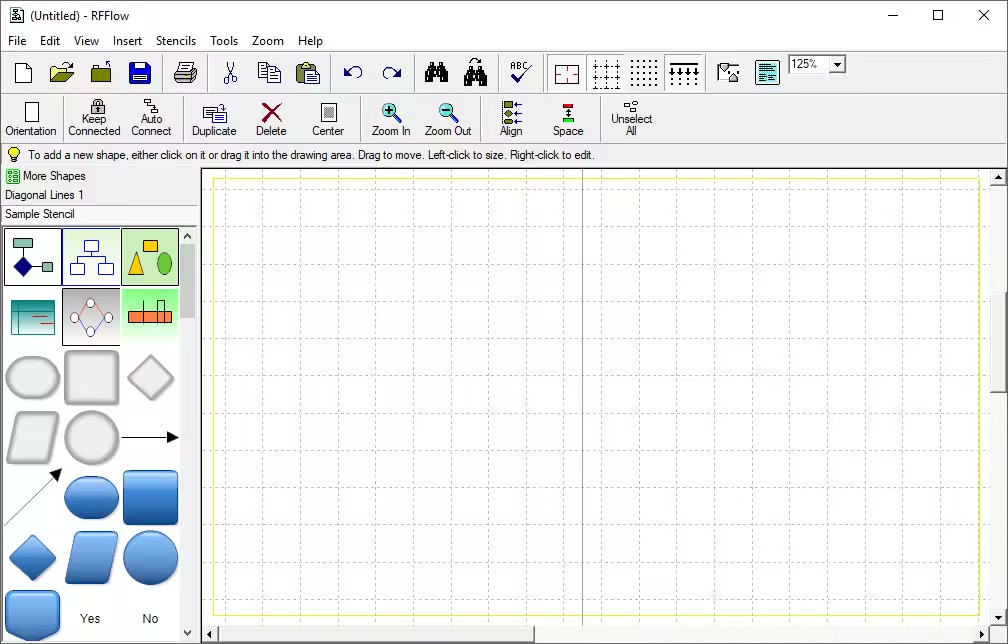Click the Find binoculars icon
The height and width of the screenshot is (644, 1008).
point(437,73)
